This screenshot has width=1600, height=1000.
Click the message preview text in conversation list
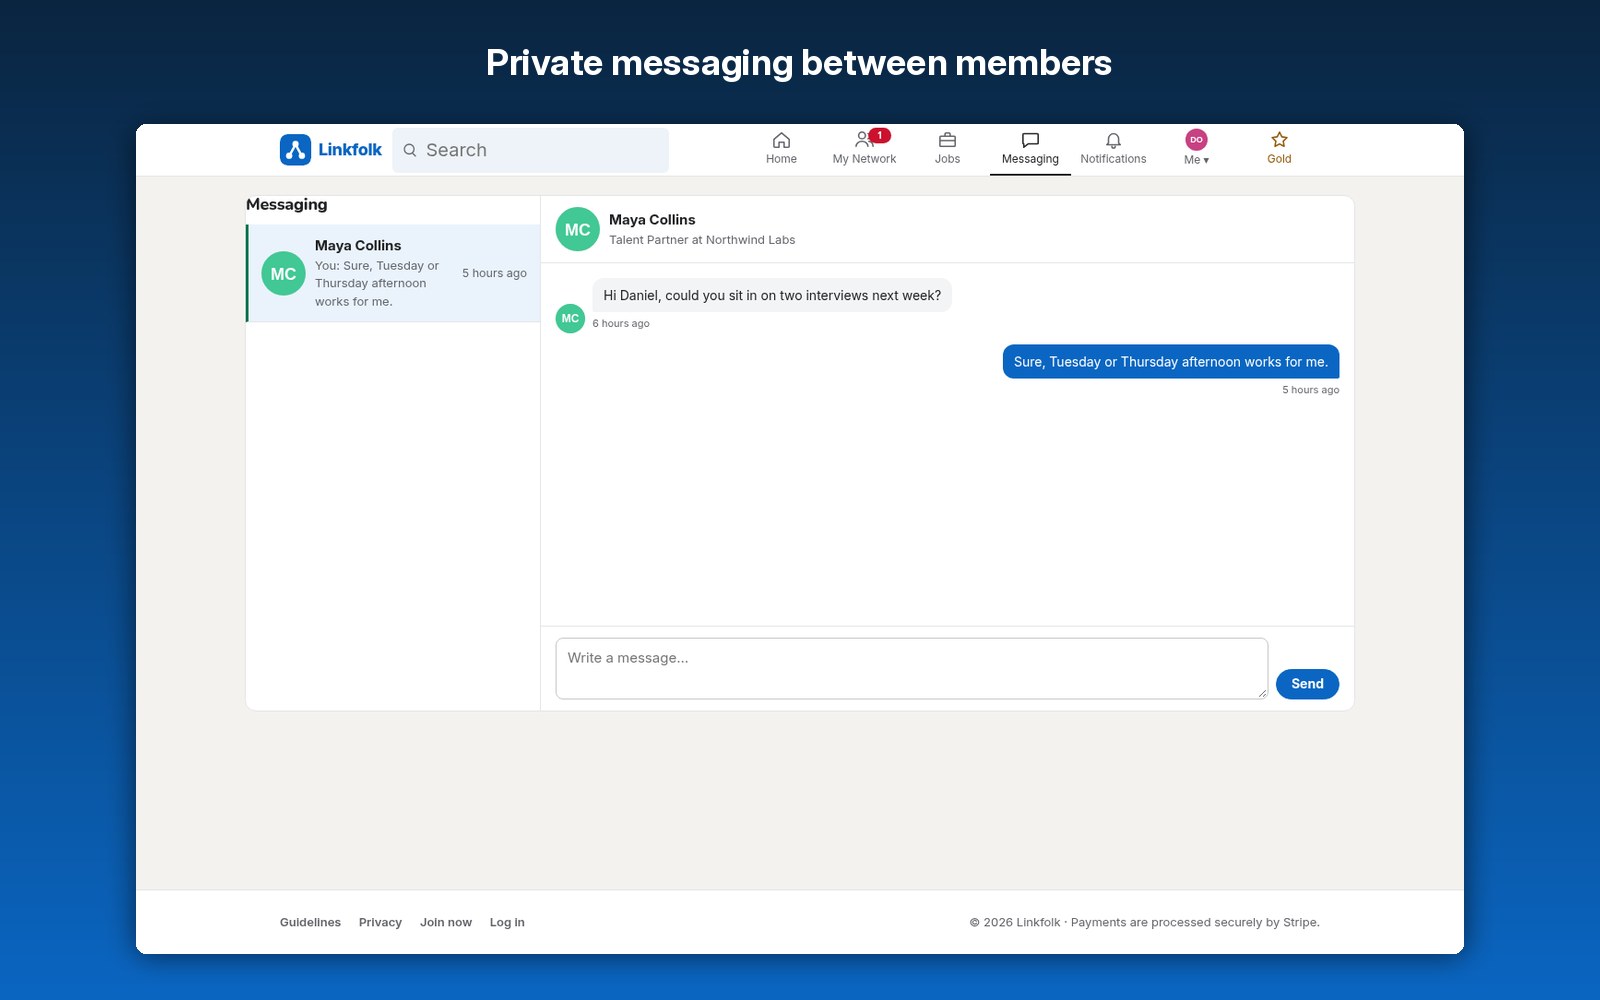[377, 284]
